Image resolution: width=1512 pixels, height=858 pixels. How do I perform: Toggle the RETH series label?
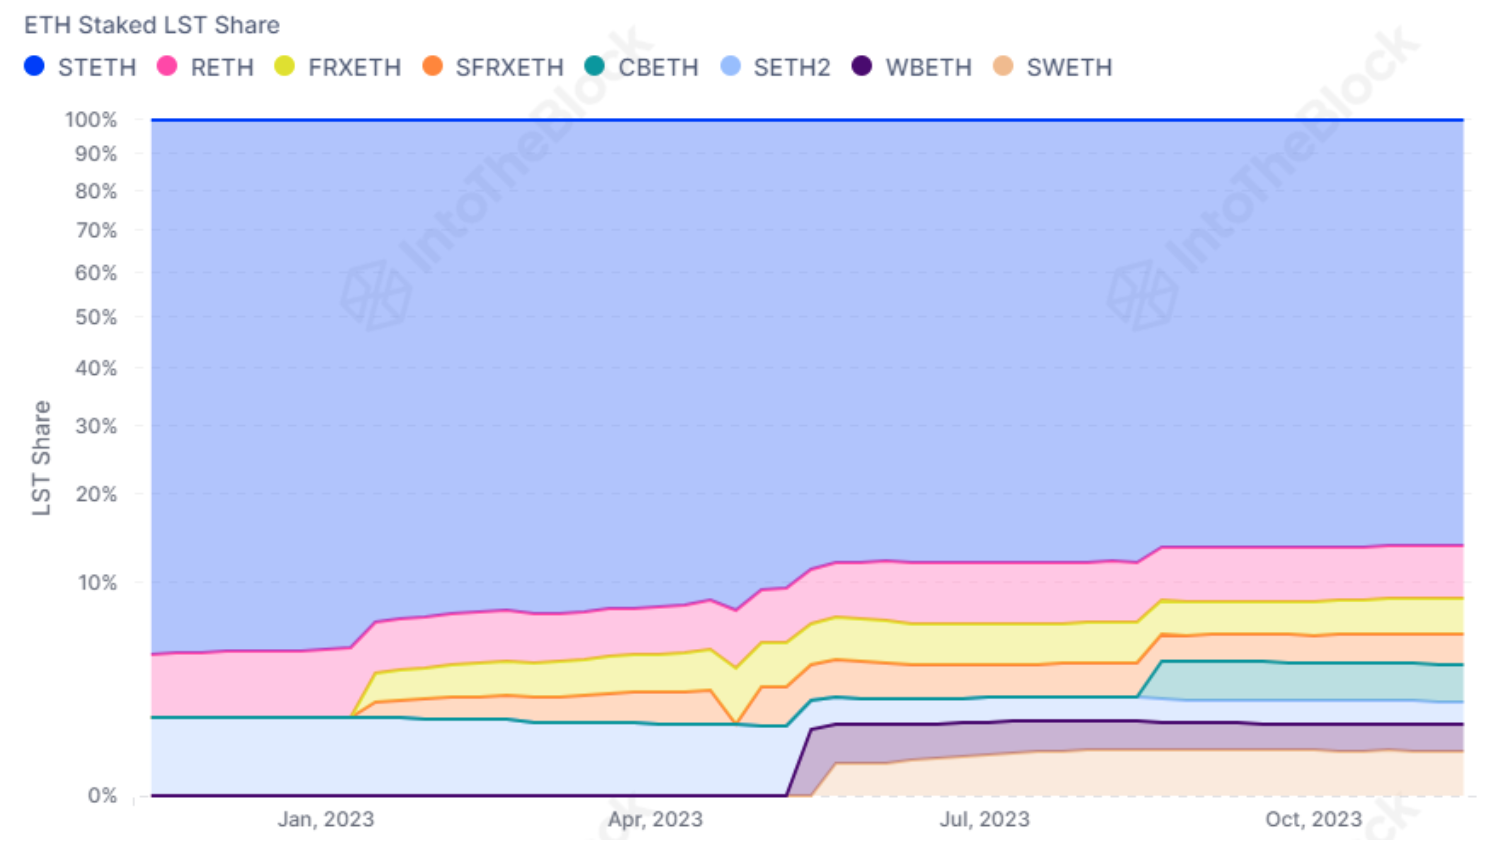coord(222,67)
